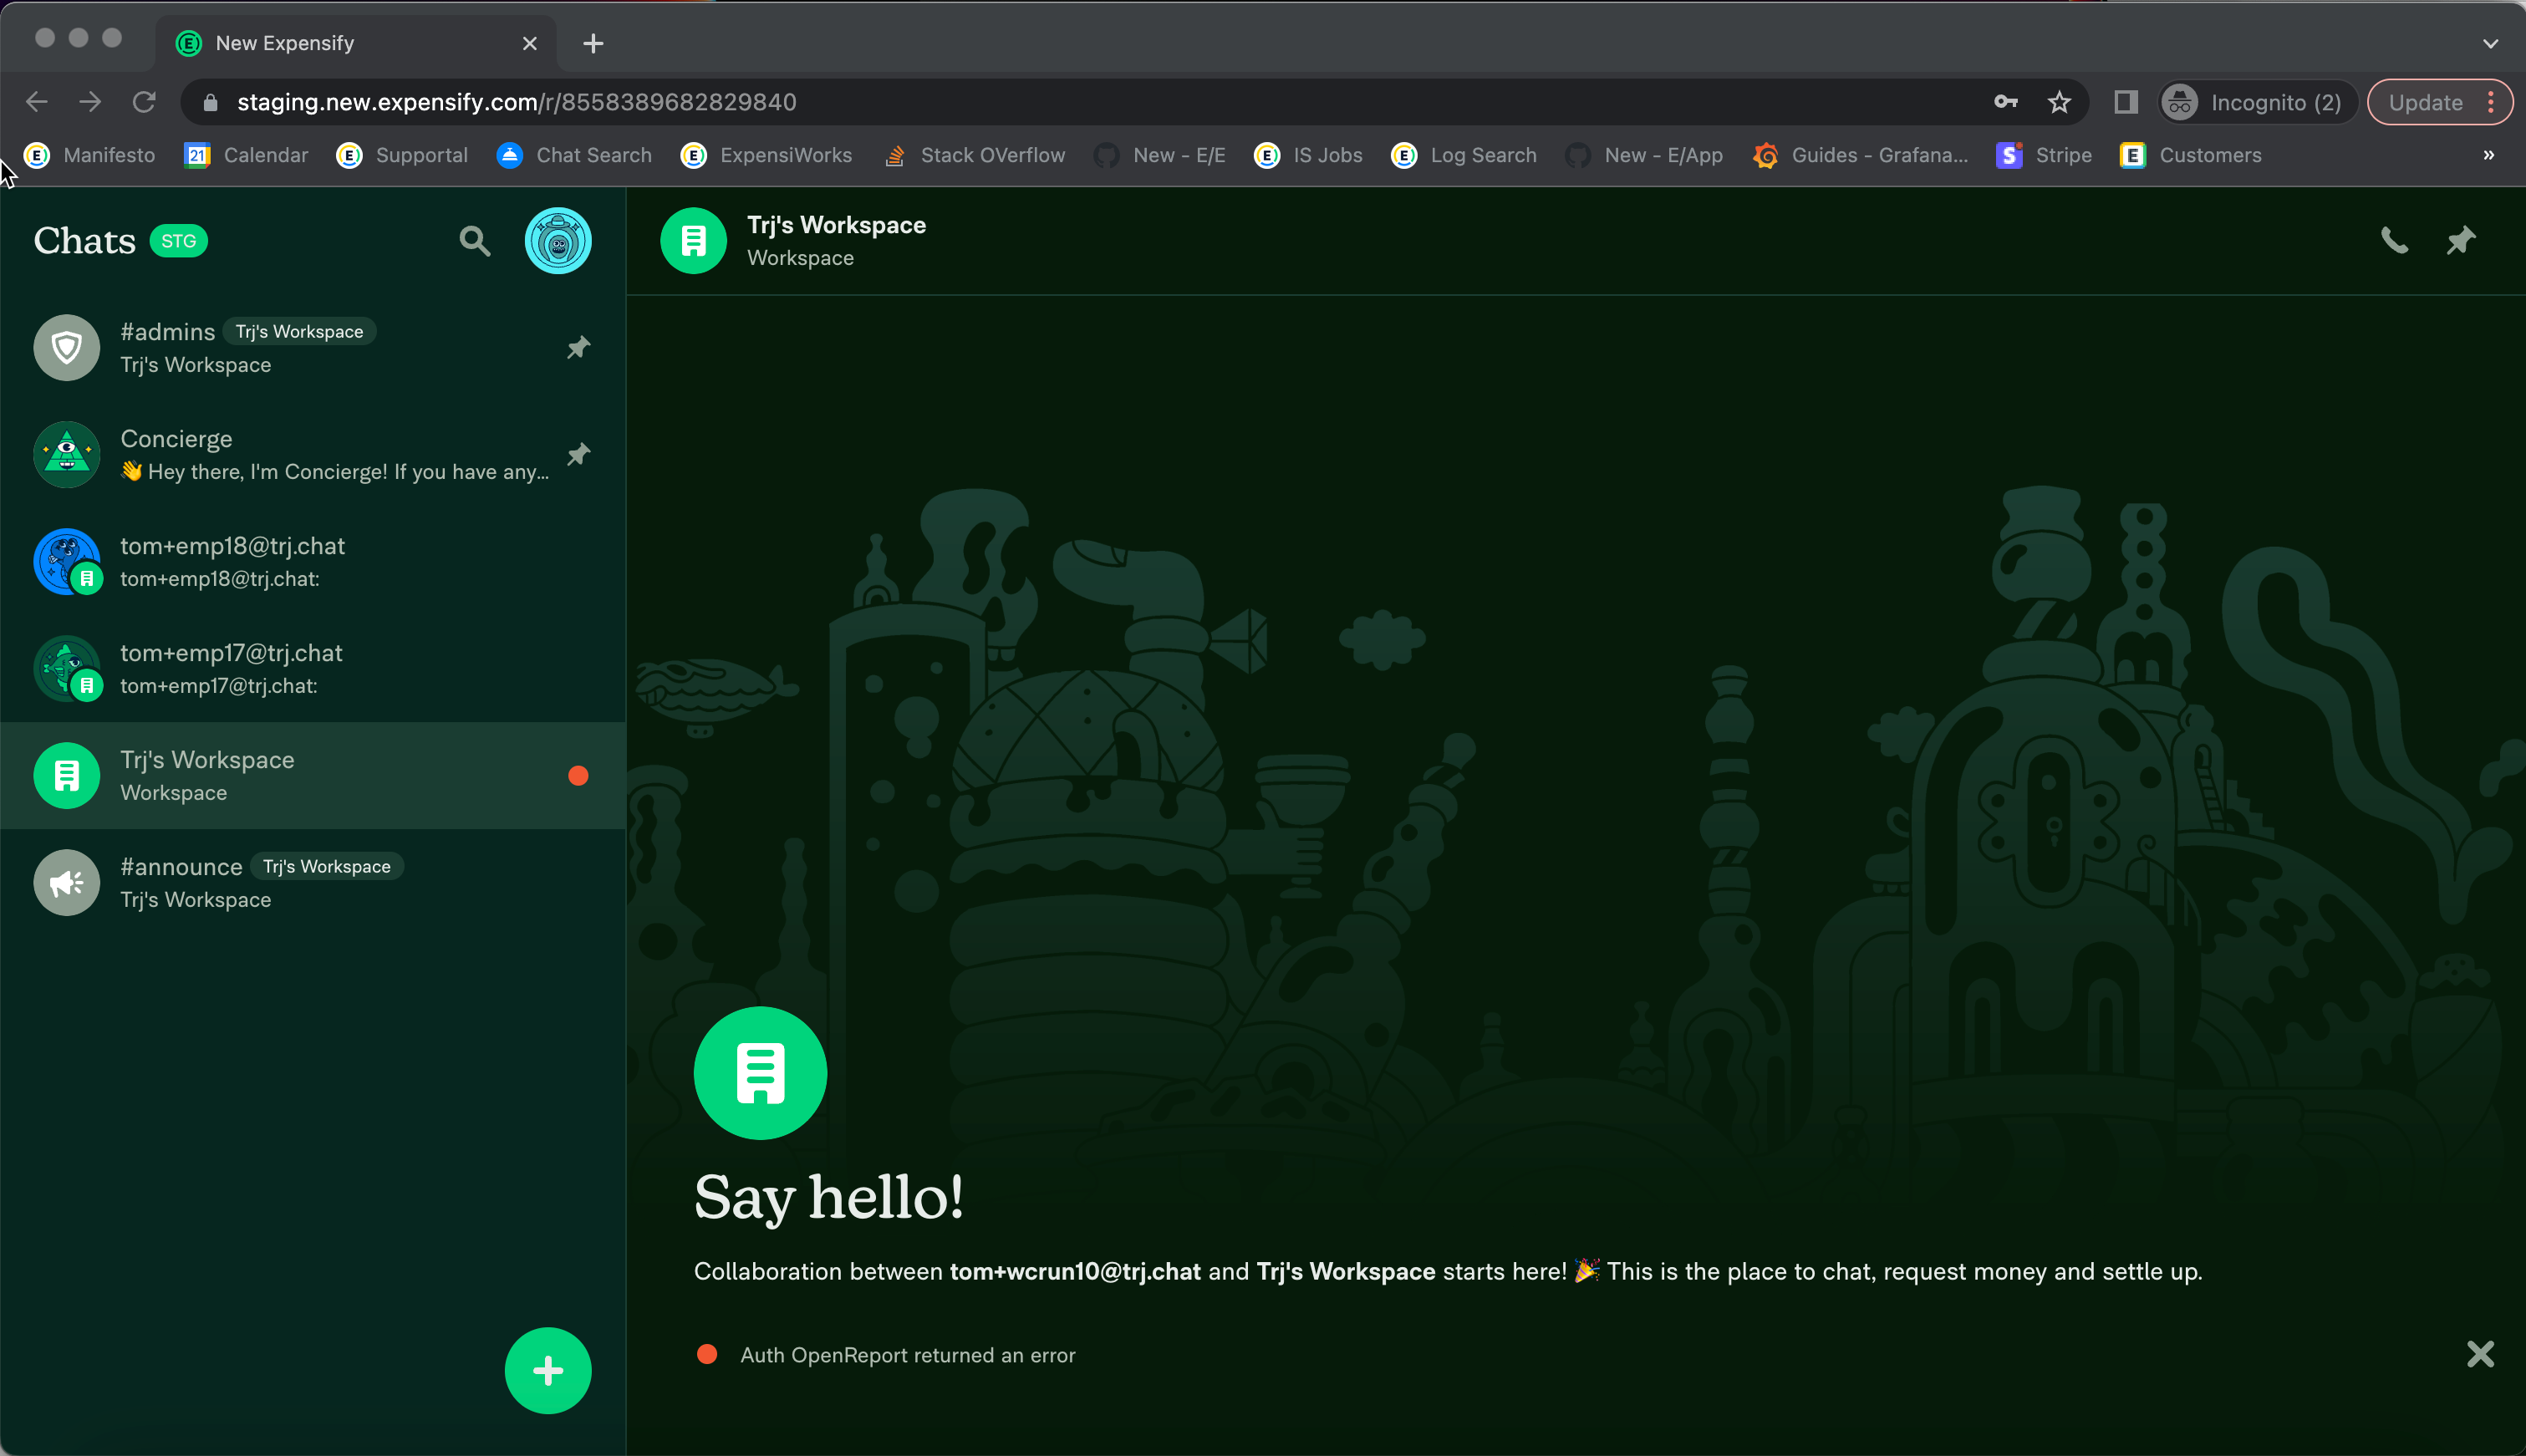Click the Chats heading
This screenshot has height=1456, width=2526.
pos(85,241)
